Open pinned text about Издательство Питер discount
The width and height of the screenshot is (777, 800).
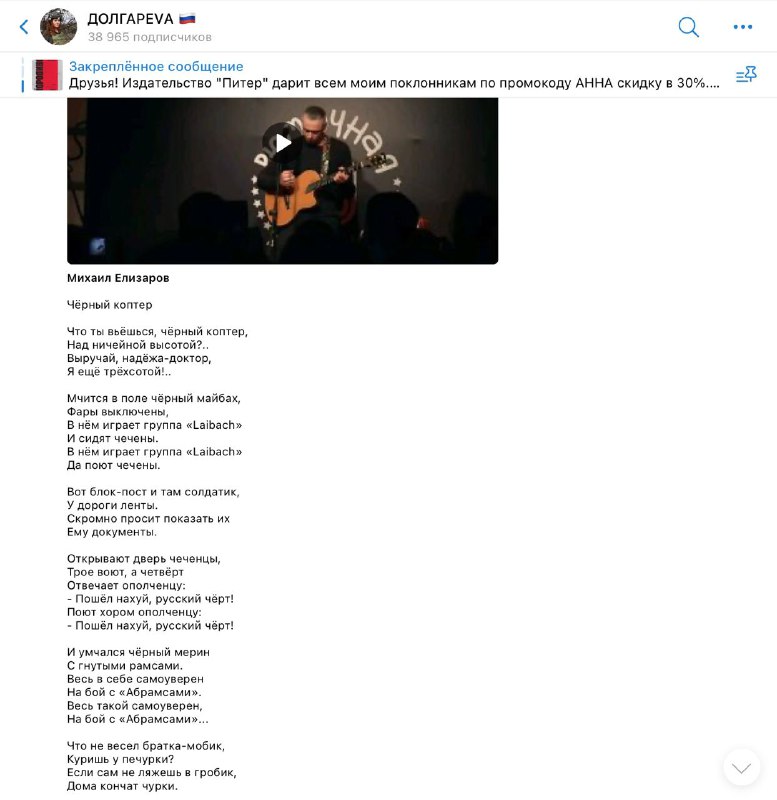pos(394,83)
